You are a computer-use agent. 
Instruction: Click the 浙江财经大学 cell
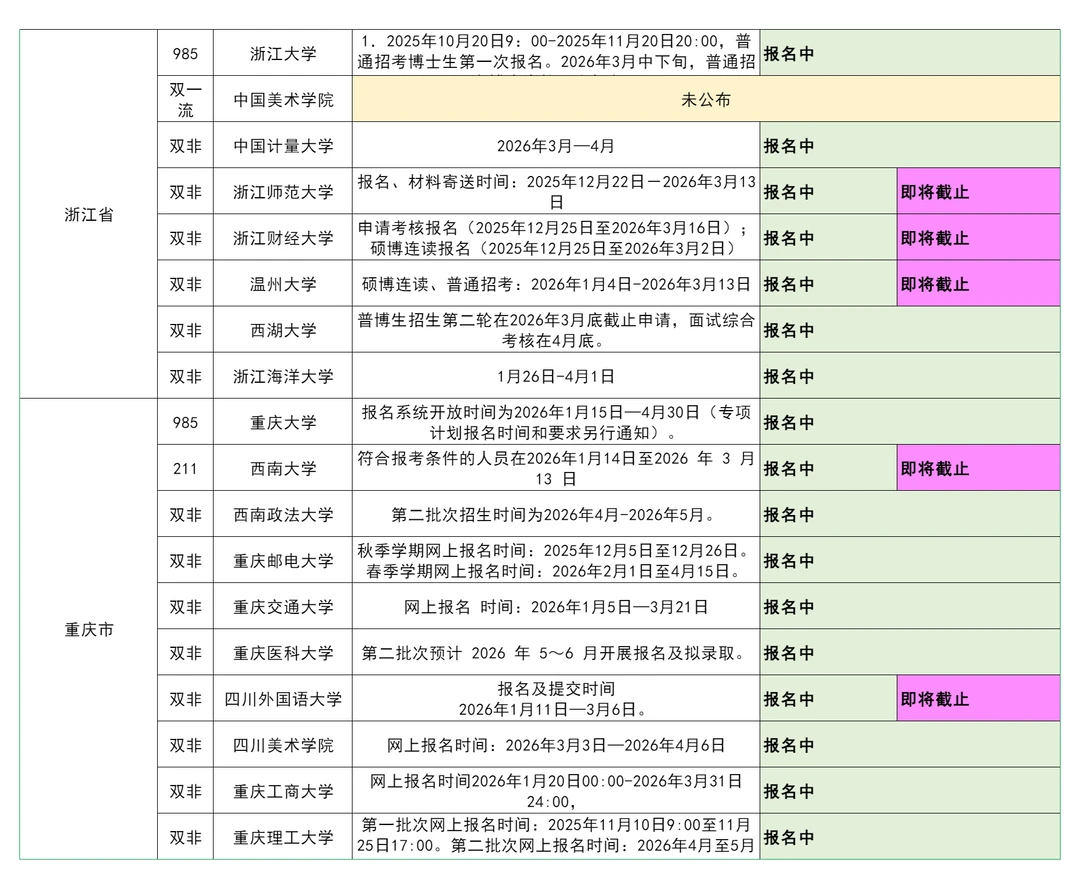(282, 238)
